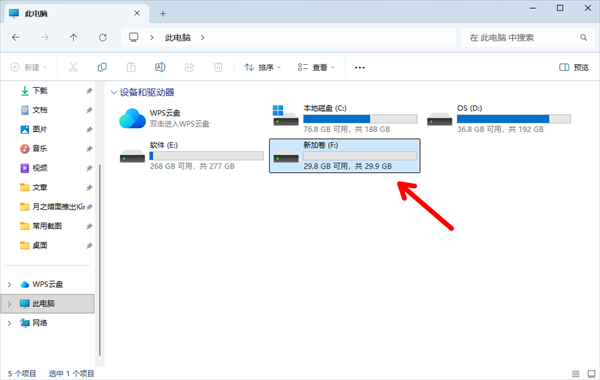Image resolution: width=600 pixels, height=380 pixels.
Task: Click the search magnifier icon
Action: [x=583, y=38]
